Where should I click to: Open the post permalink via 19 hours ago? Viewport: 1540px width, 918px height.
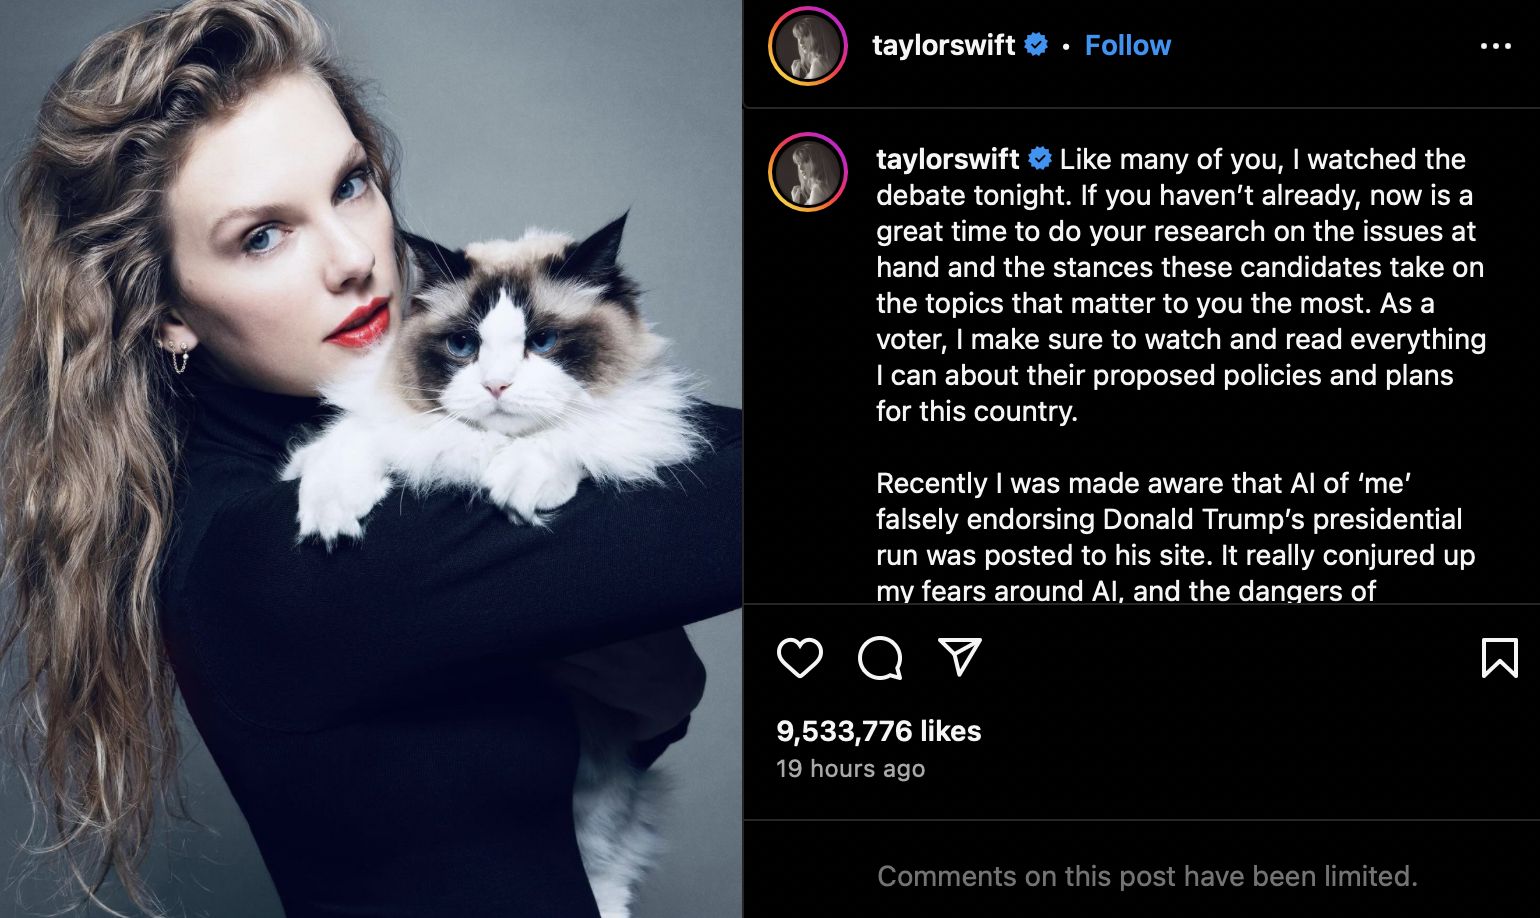[850, 769]
